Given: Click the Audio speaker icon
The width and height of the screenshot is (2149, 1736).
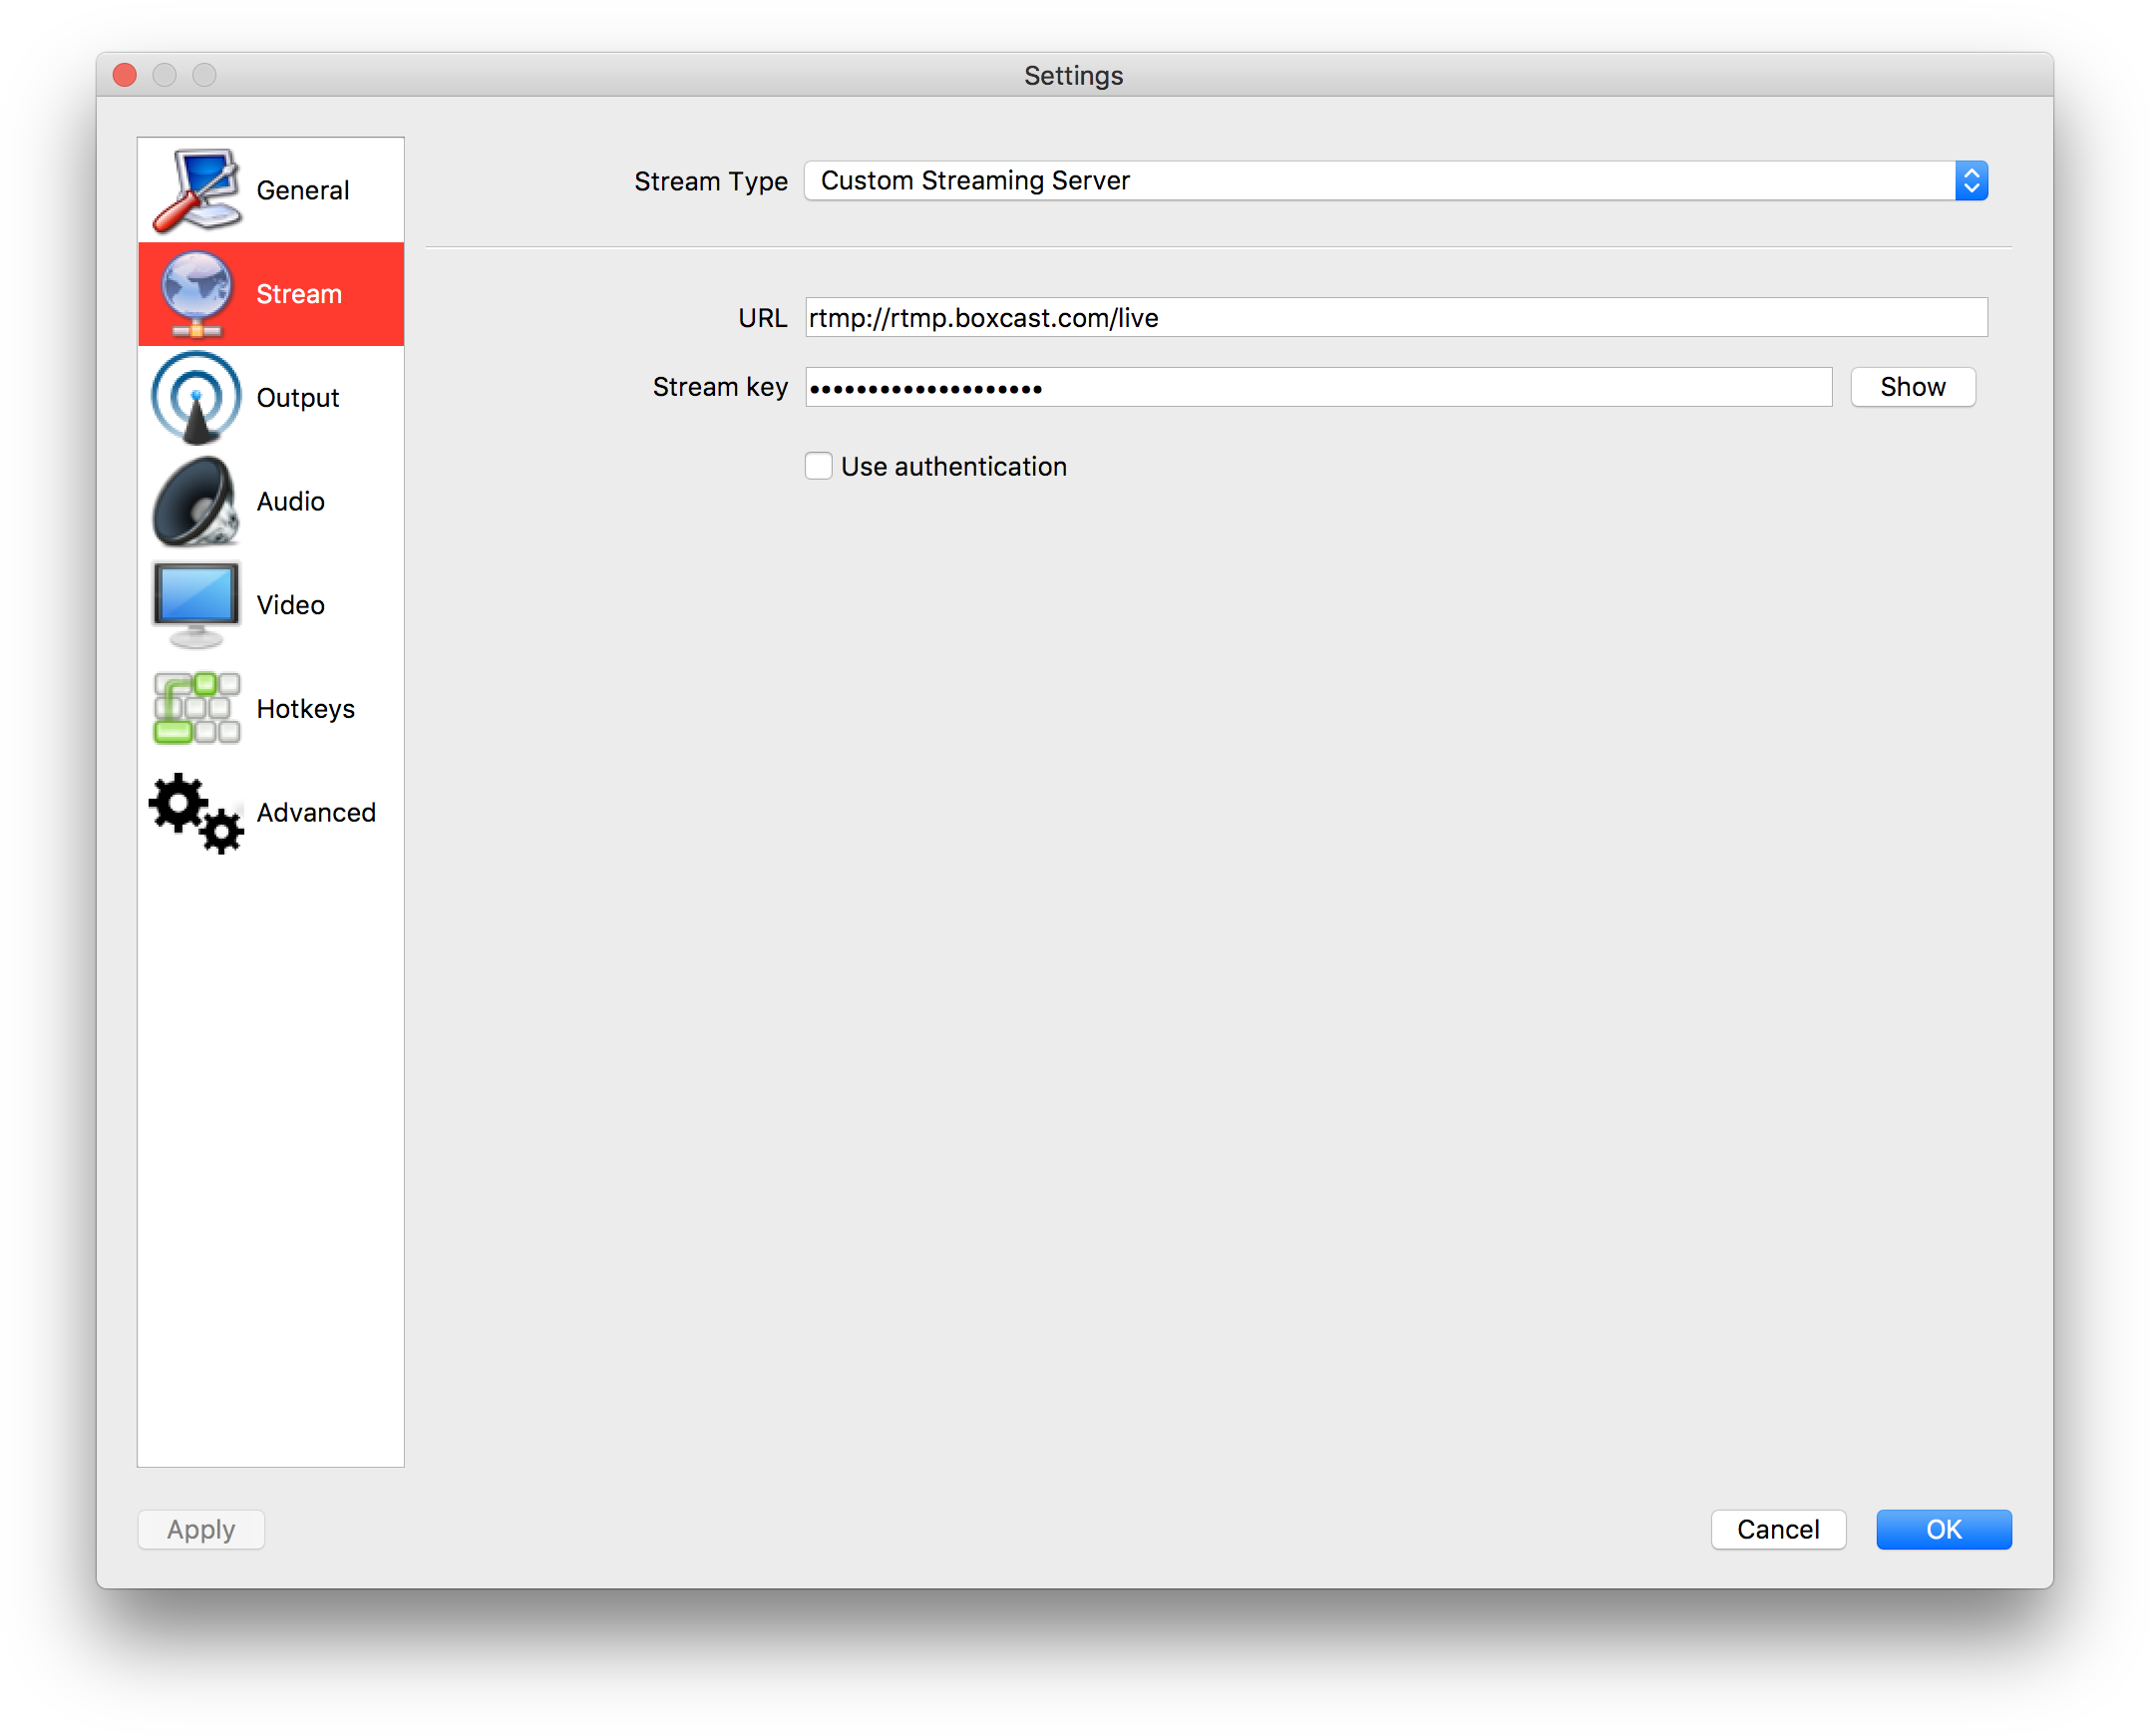Looking at the screenshot, I should click(197, 501).
